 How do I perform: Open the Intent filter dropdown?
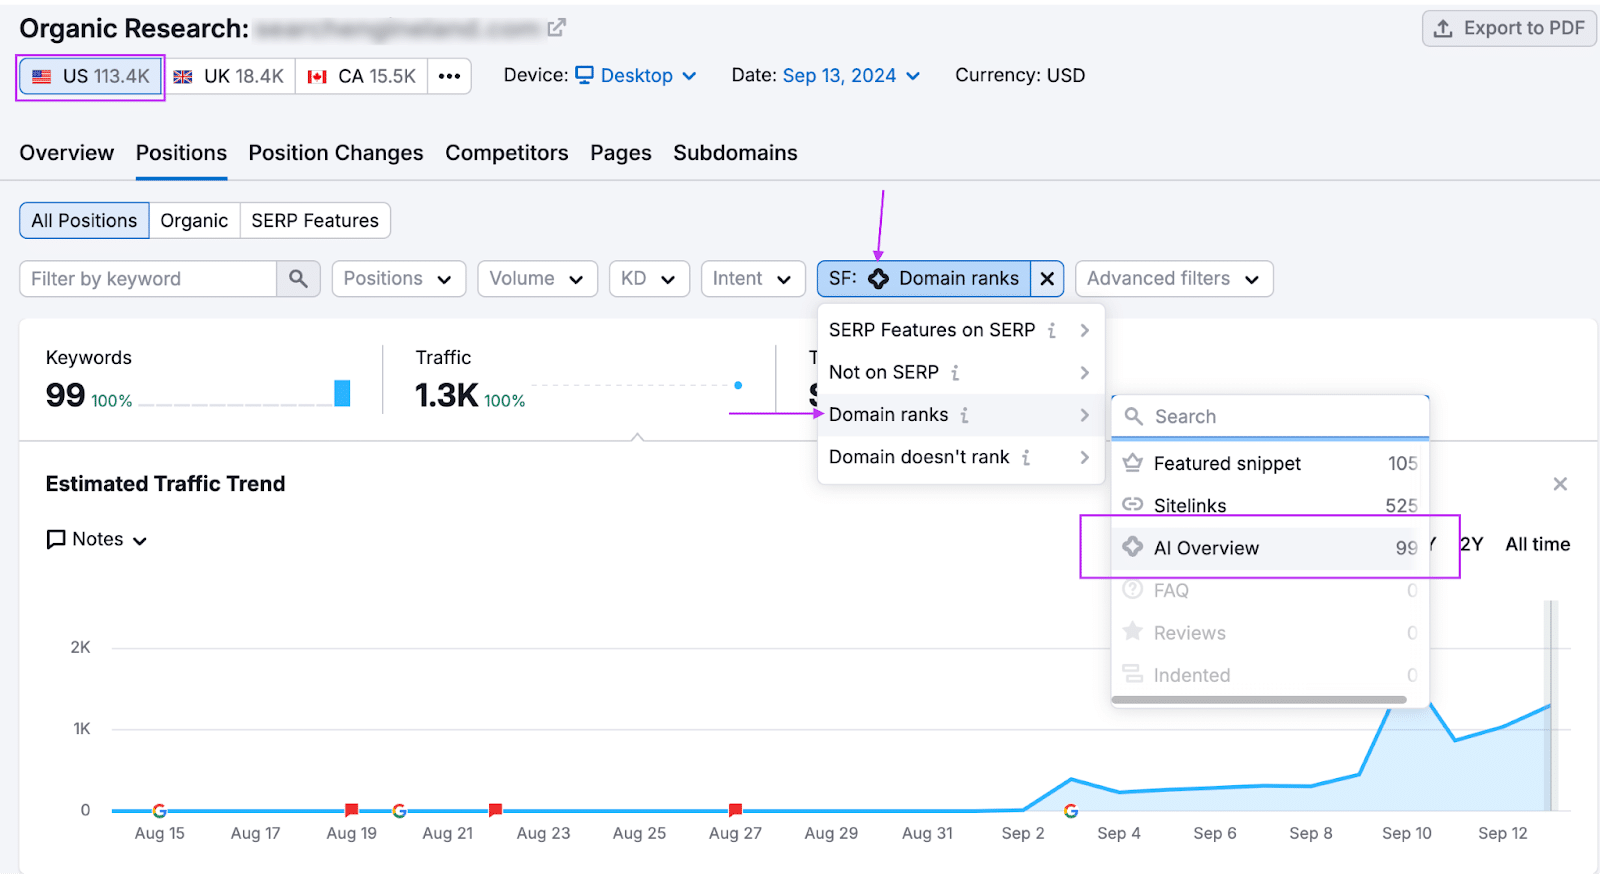coord(752,279)
